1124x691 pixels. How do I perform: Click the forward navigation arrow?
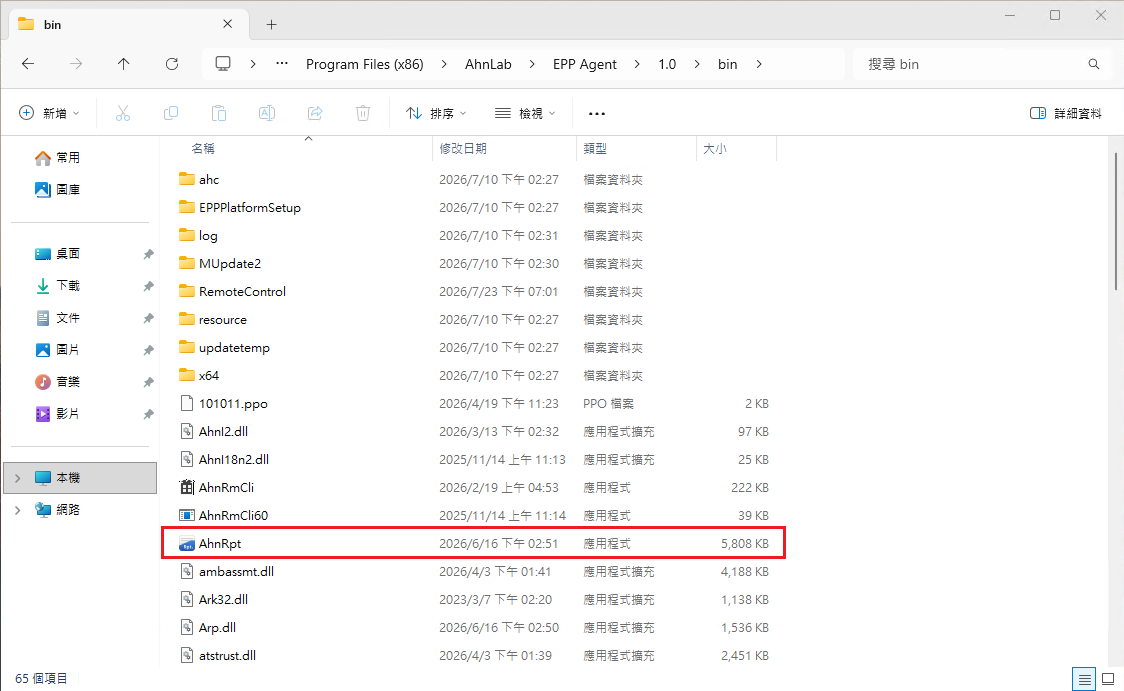tap(76, 64)
